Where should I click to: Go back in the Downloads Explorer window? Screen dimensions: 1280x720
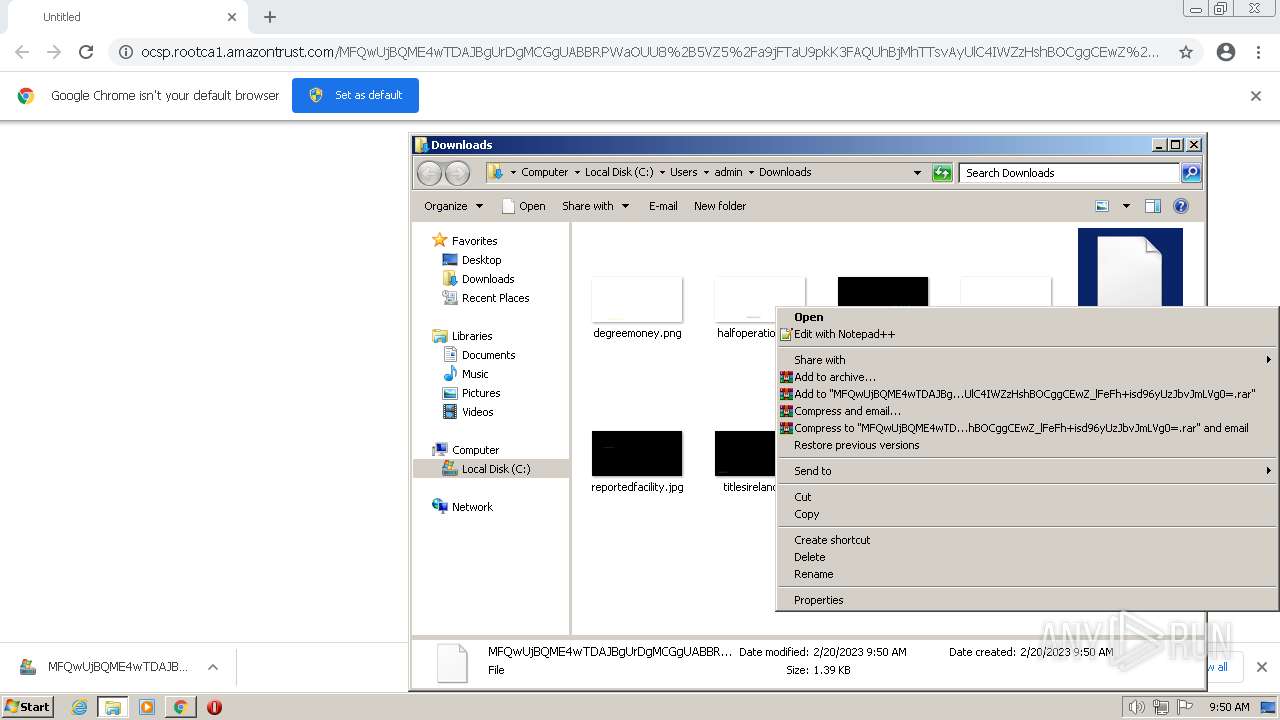tap(429, 173)
